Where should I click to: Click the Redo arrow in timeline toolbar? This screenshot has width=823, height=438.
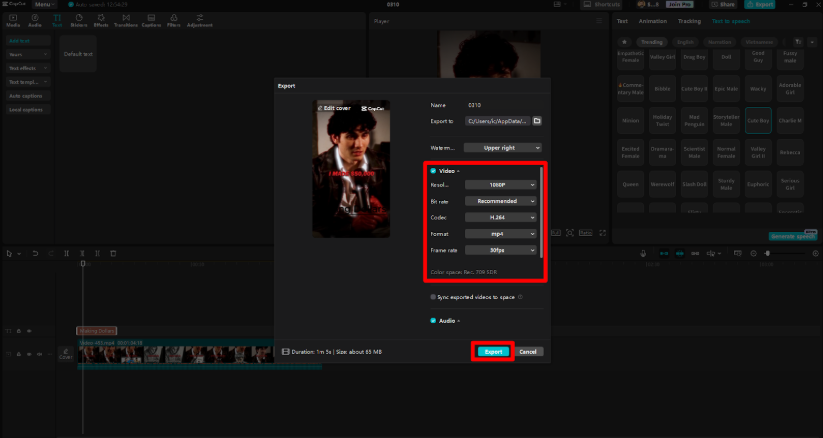point(51,253)
